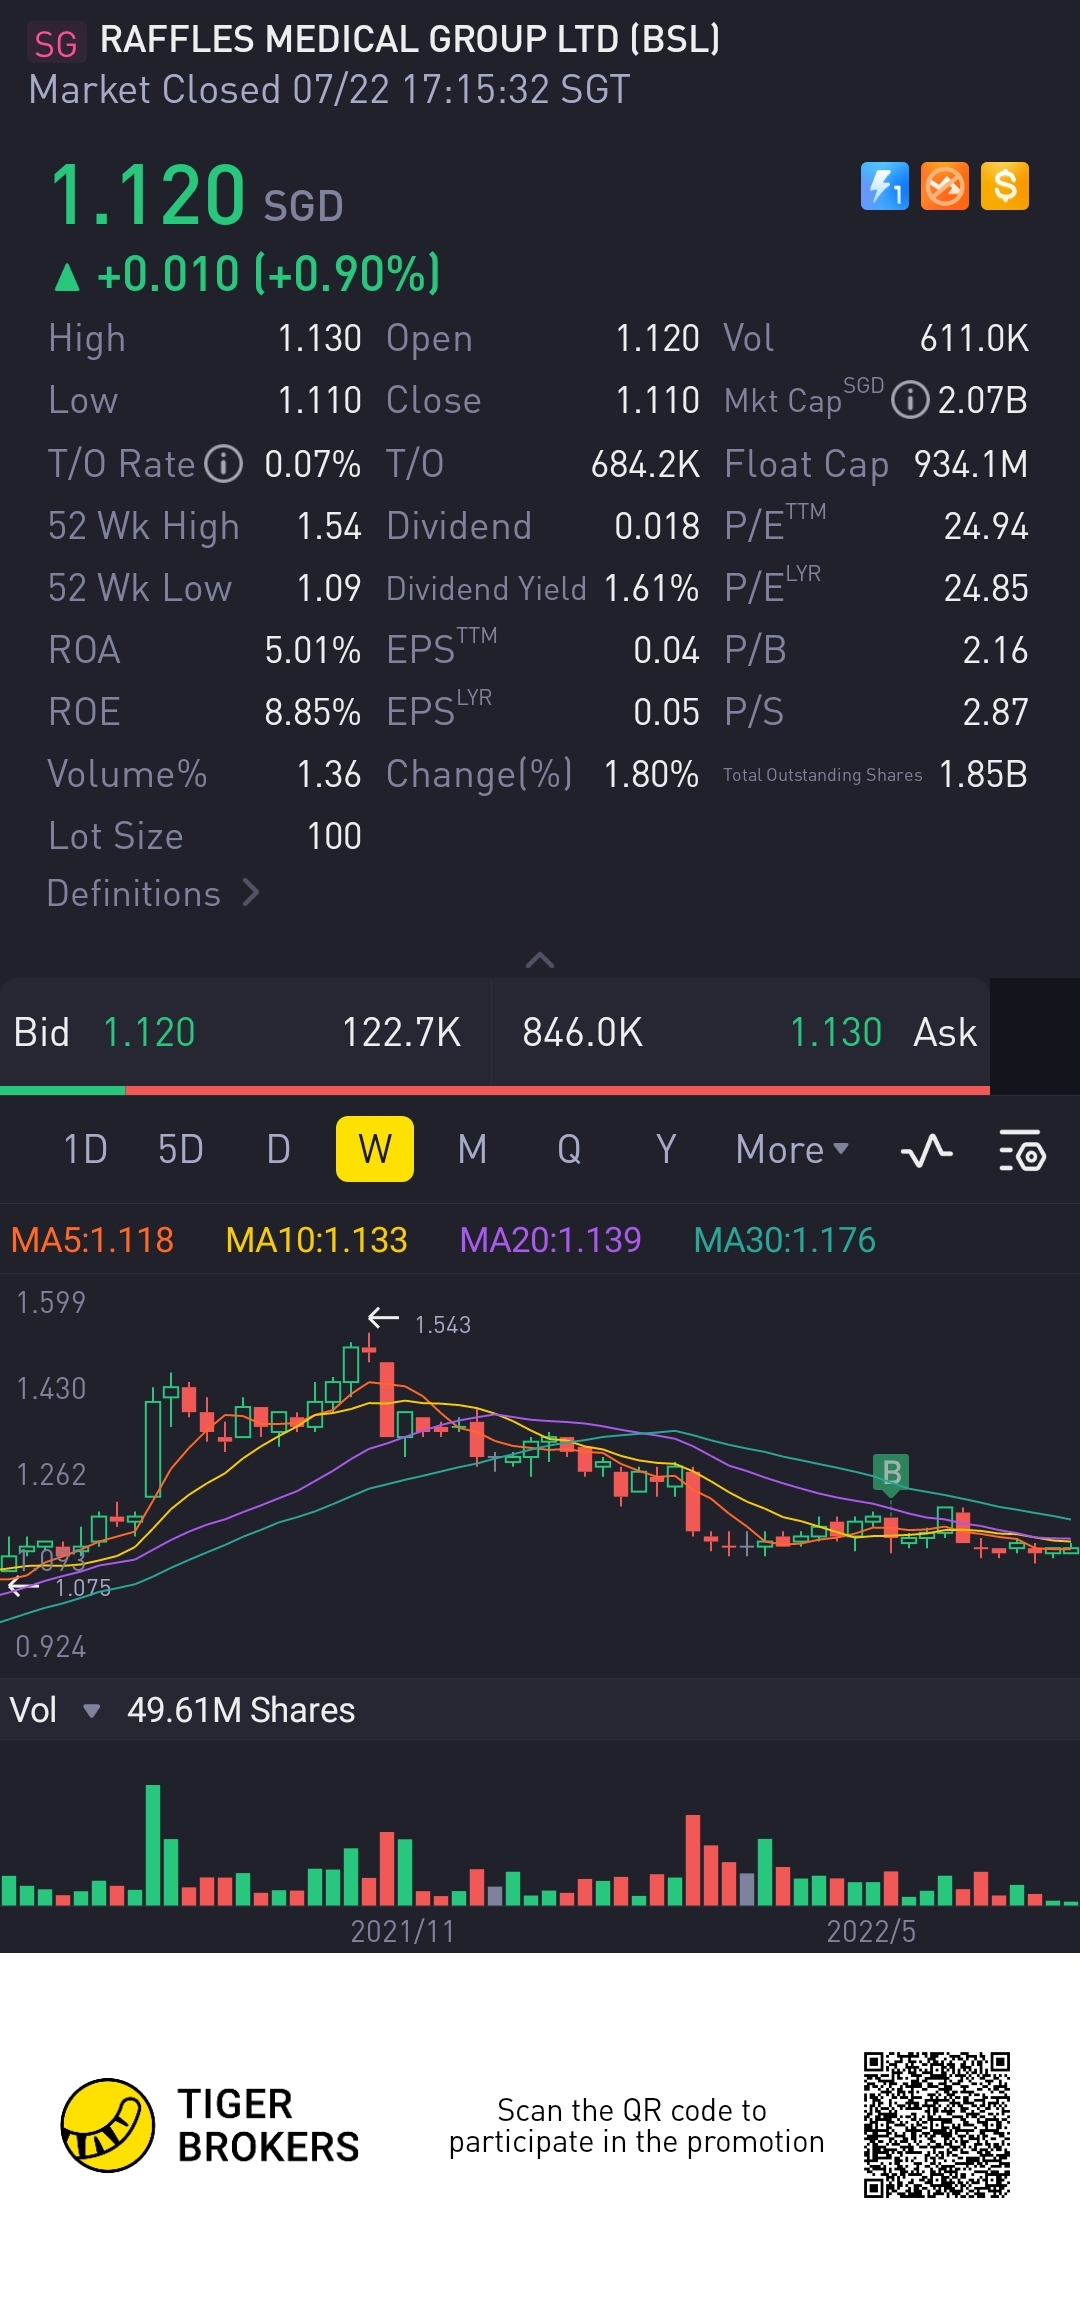1080x2298 pixels.
Task: Tap the Market Closed status line
Action: [329, 89]
